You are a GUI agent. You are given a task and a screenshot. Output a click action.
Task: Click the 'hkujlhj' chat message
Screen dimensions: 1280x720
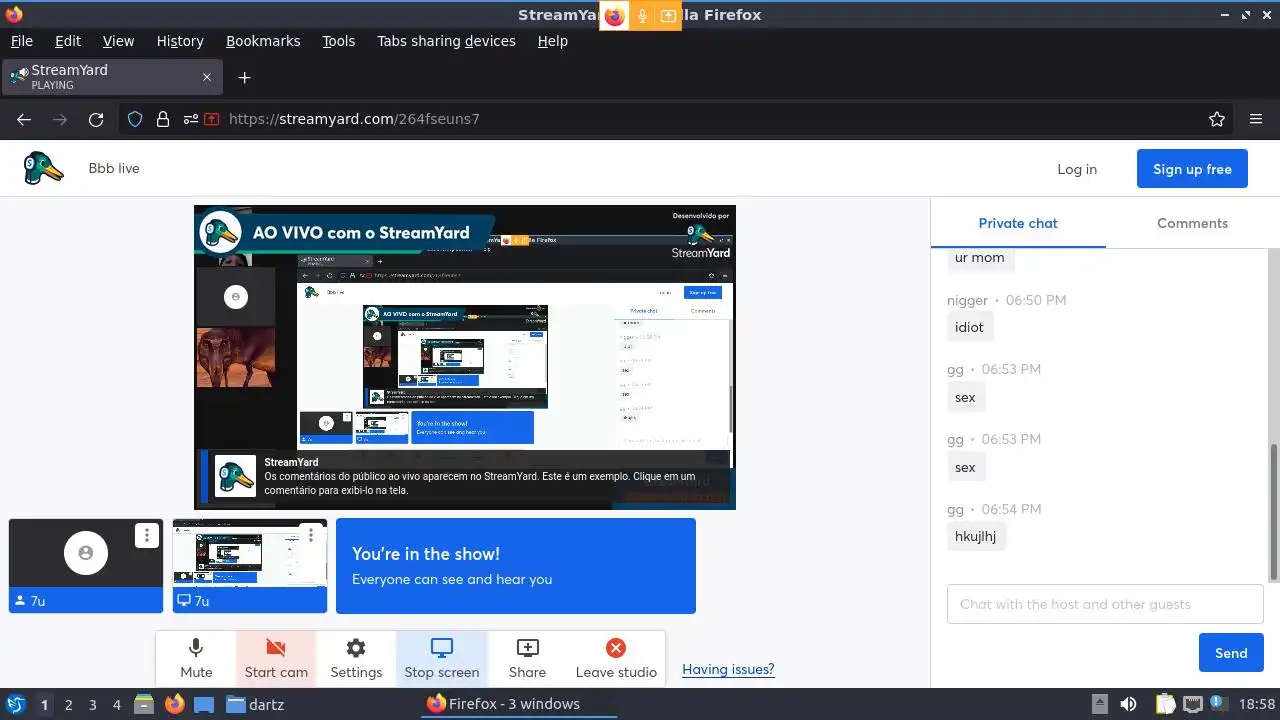click(975, 536)
